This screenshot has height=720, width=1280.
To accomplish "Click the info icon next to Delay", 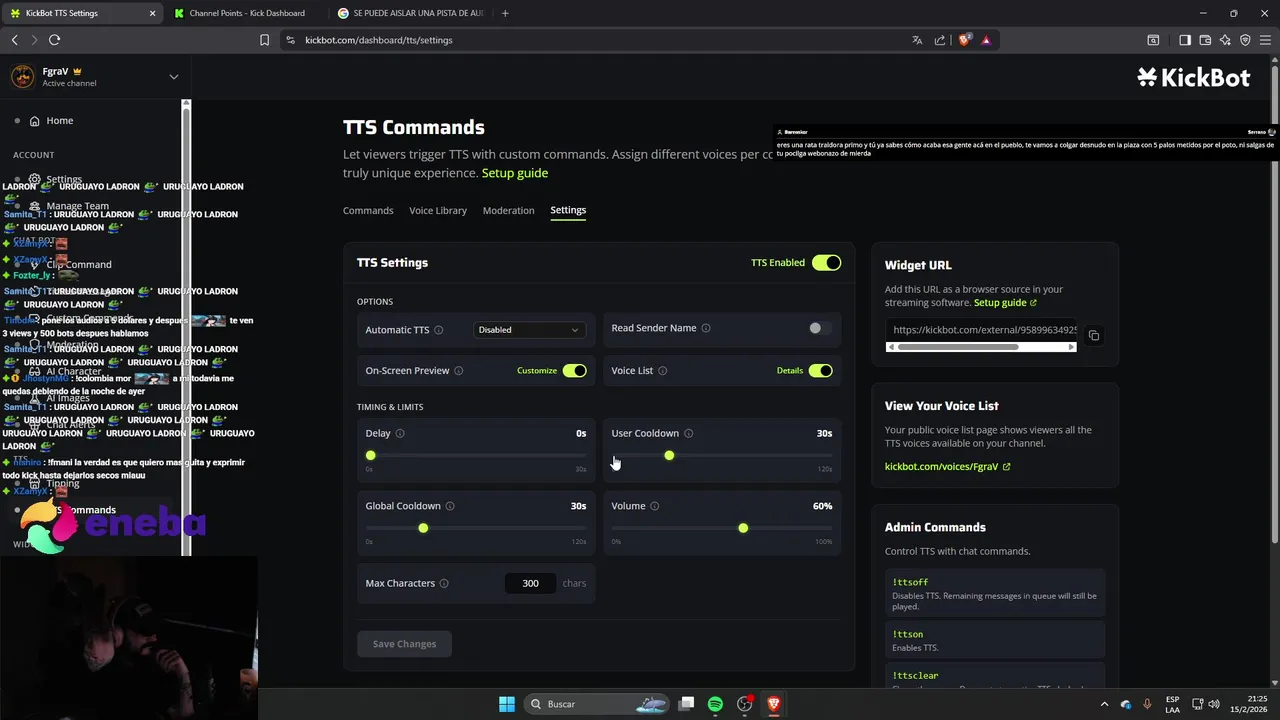I will (400, 433).
